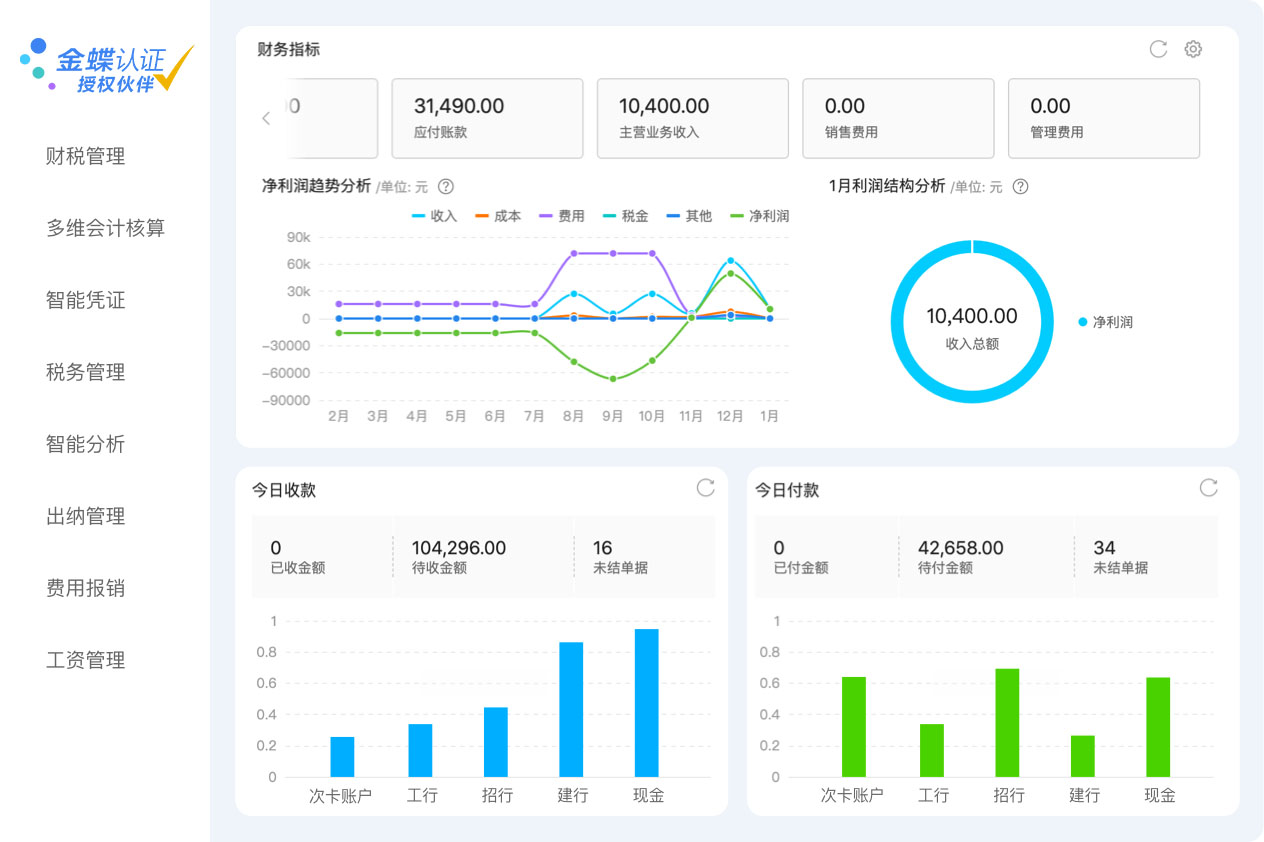Click the 现金 bar in 今日收款 chart

[647, 703]
